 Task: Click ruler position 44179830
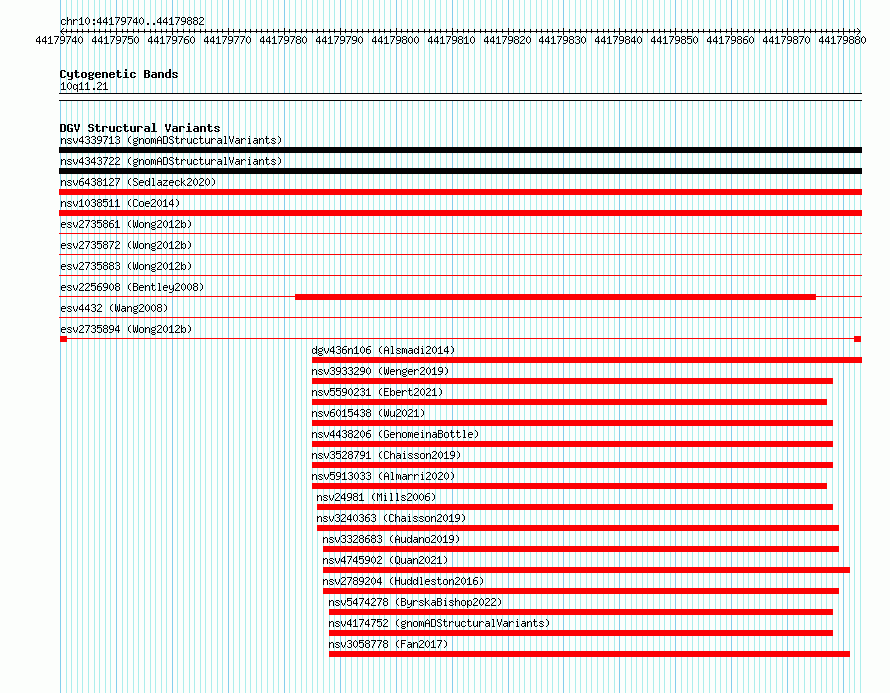click(x=562, y=40)
